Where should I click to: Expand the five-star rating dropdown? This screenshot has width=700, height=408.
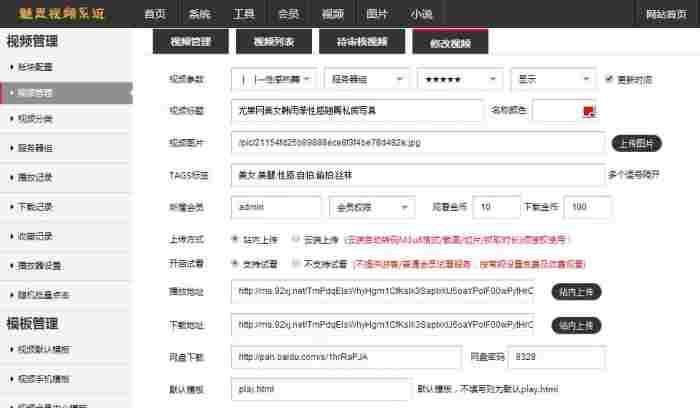(x=458, y=78)
